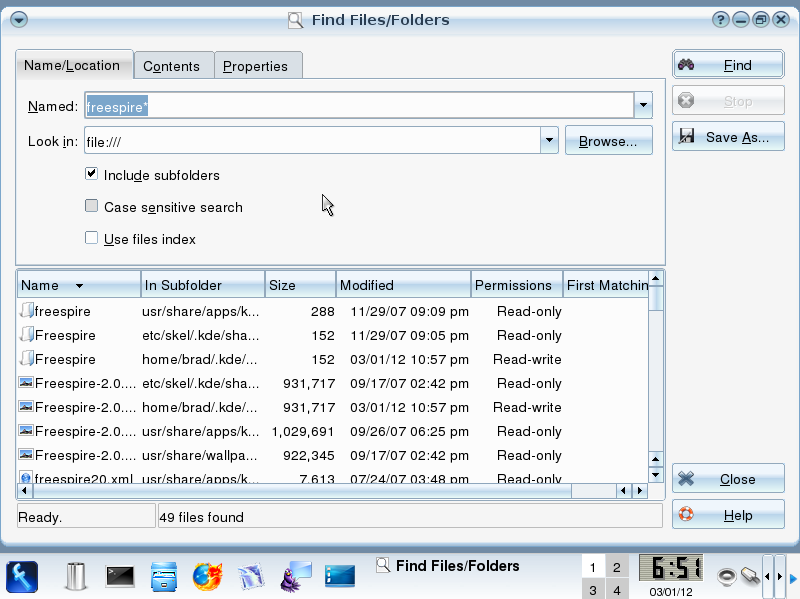The width and height of the screenshot is (800, 599).
Task: Select the Name/Location tab
Action: tap(73, 65)
